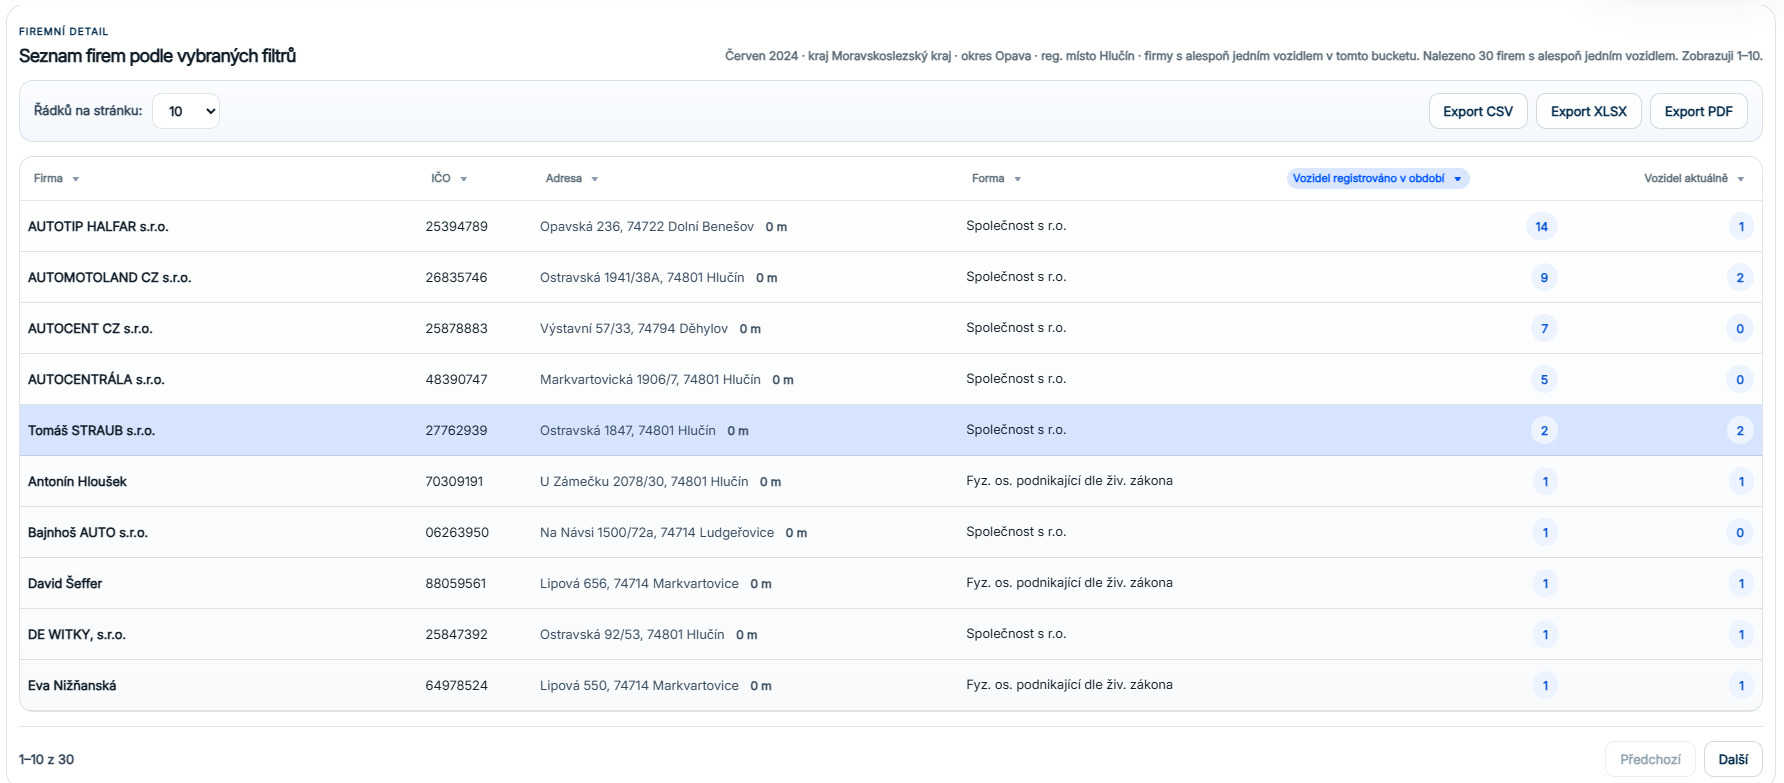Select the Bajnhoš AUTO s.r.o. company name
This screenshot has width=1784, height=783.
pyautogui.click(x=88, y=533)
